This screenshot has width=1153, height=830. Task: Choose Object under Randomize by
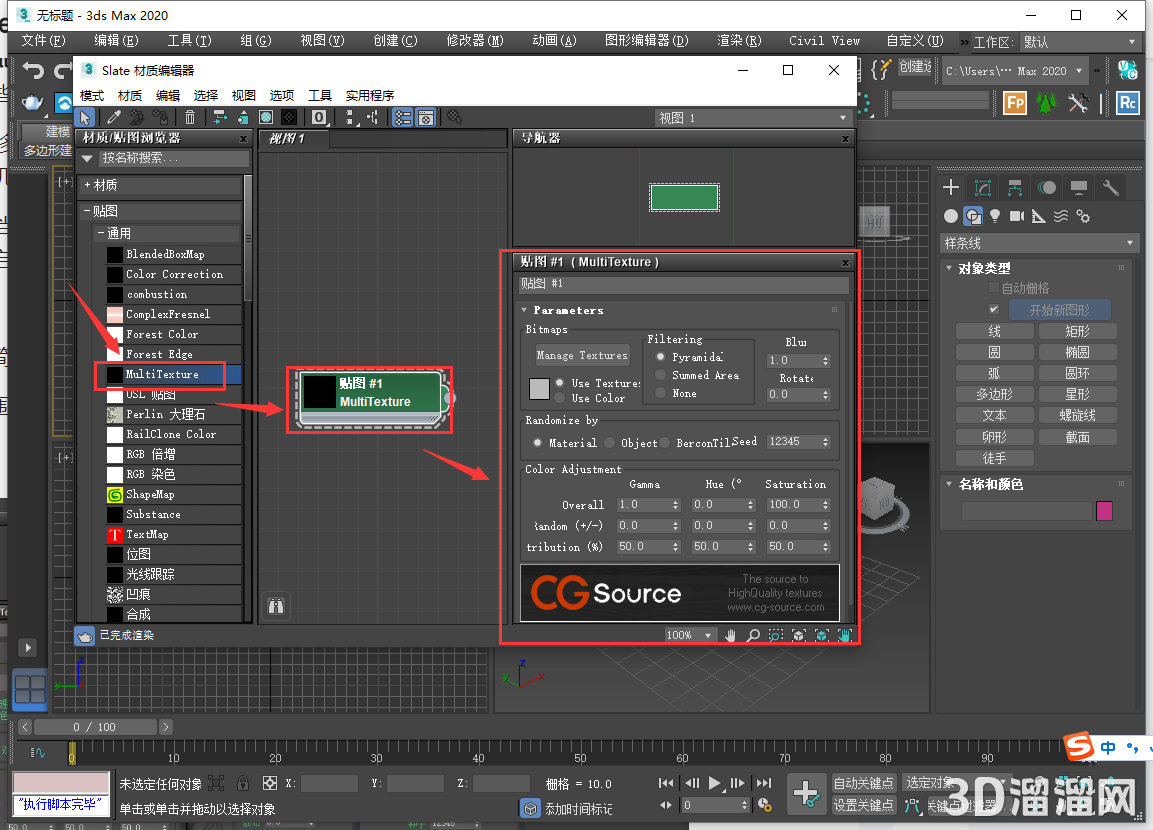pos(610,443)
